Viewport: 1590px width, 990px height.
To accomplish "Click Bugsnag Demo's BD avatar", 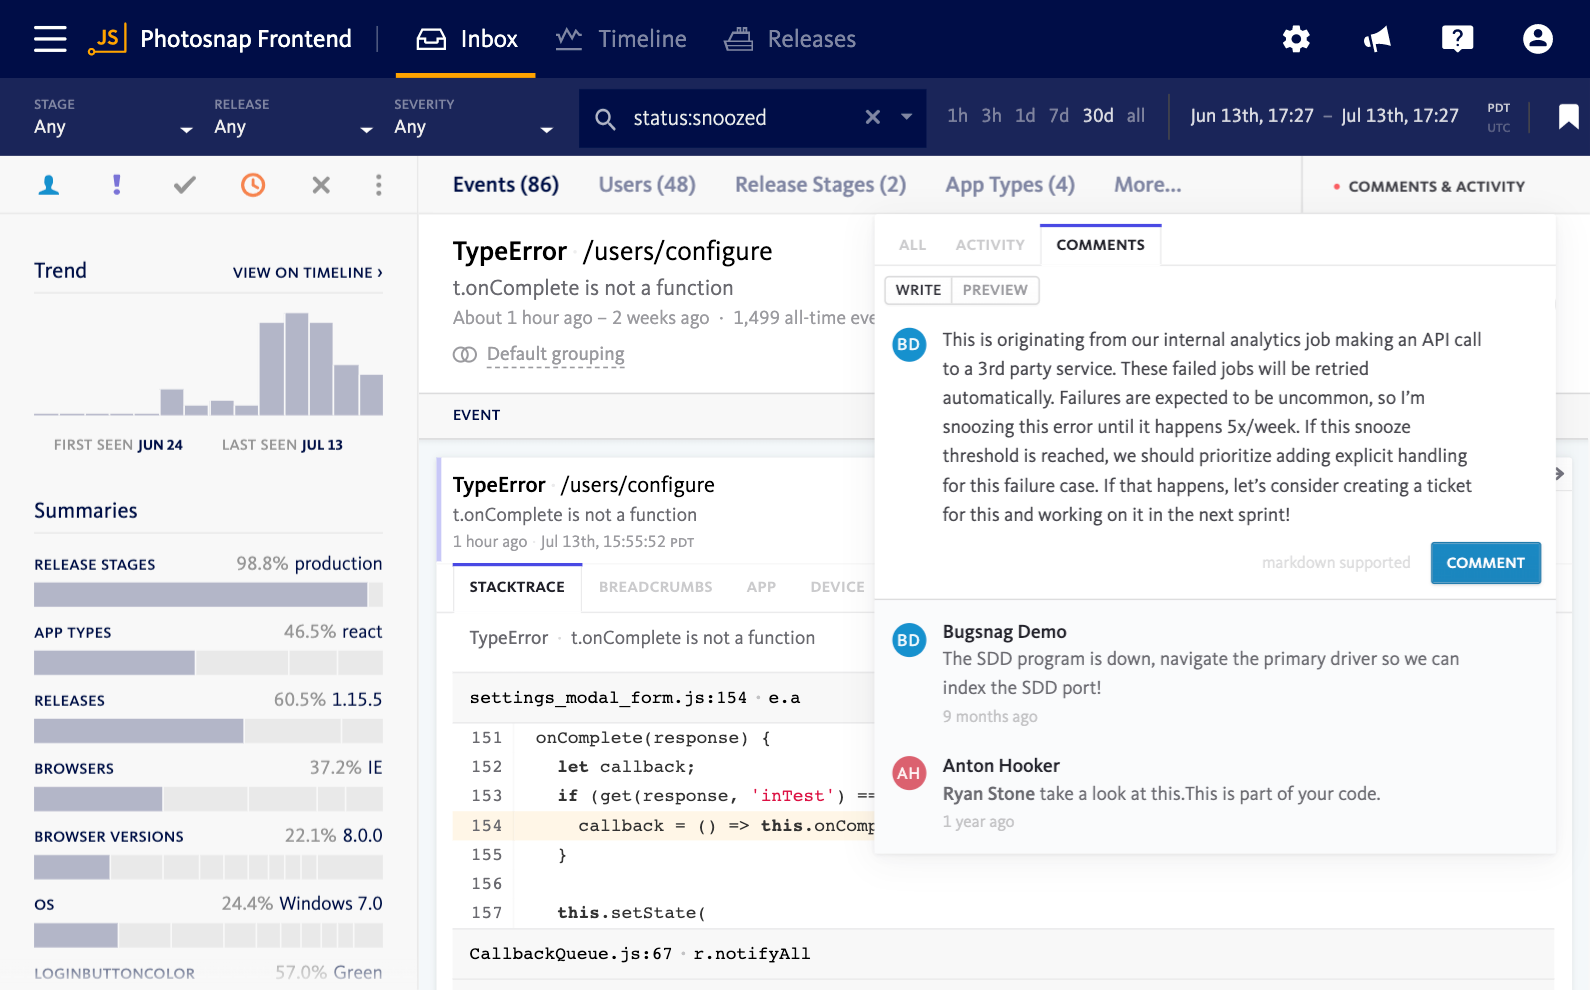I will (908, 640).
